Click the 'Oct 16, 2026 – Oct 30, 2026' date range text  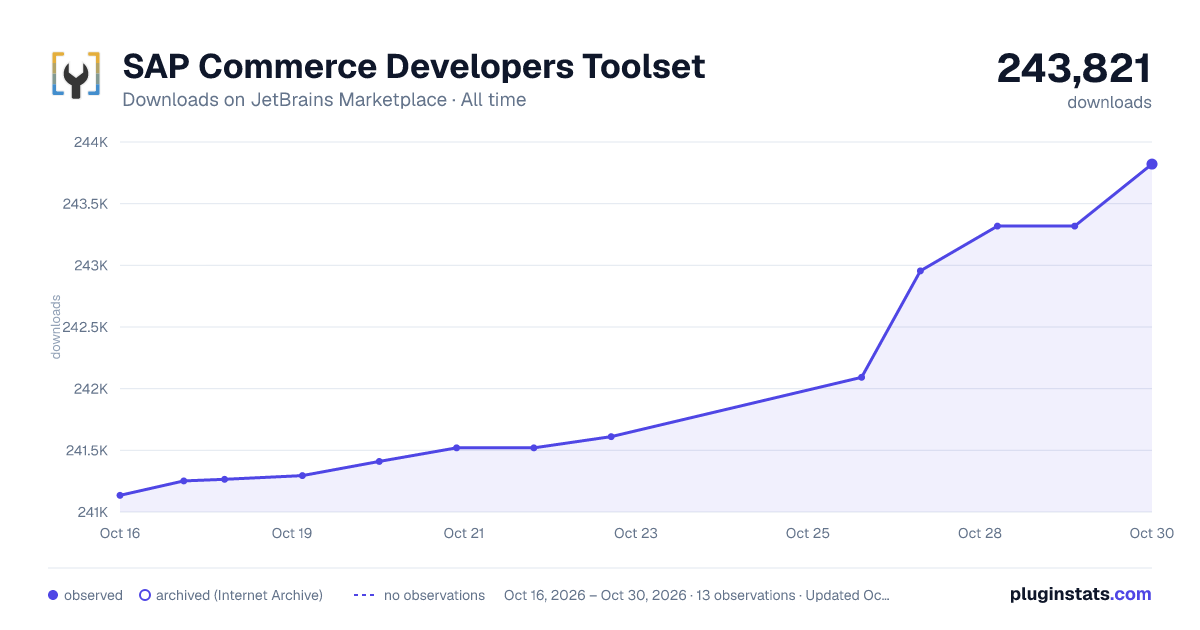coord(595,595)
